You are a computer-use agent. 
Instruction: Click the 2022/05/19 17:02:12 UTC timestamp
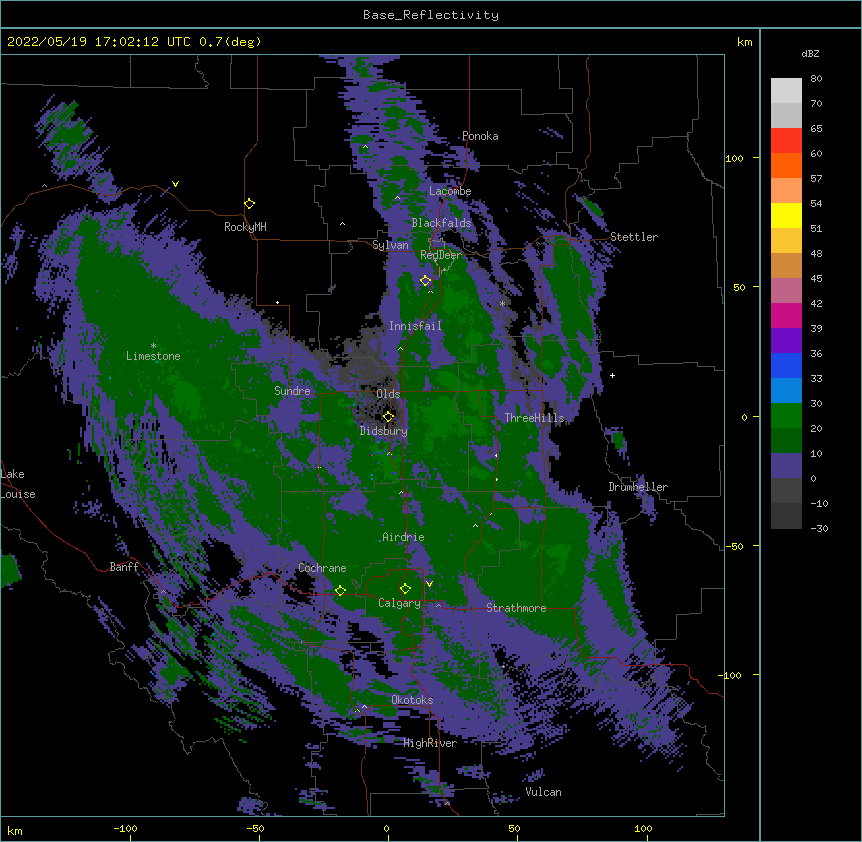point(98,42)
